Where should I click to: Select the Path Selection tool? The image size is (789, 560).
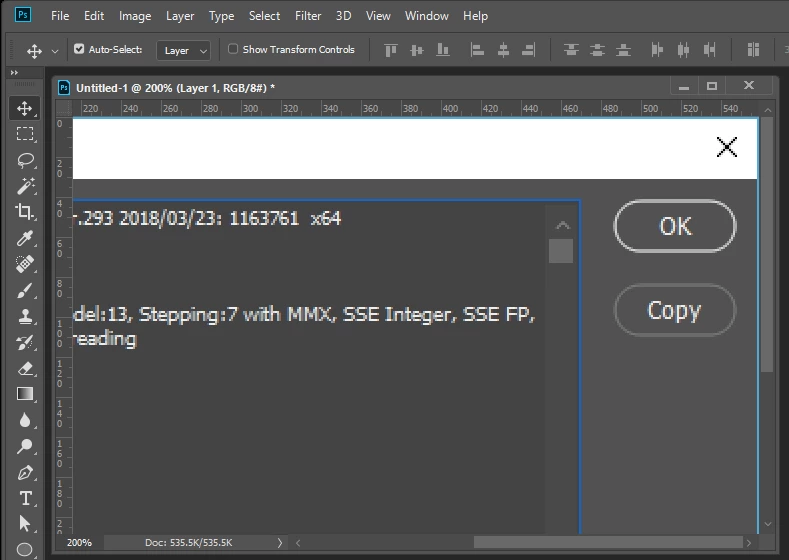(x=25, y=524)
